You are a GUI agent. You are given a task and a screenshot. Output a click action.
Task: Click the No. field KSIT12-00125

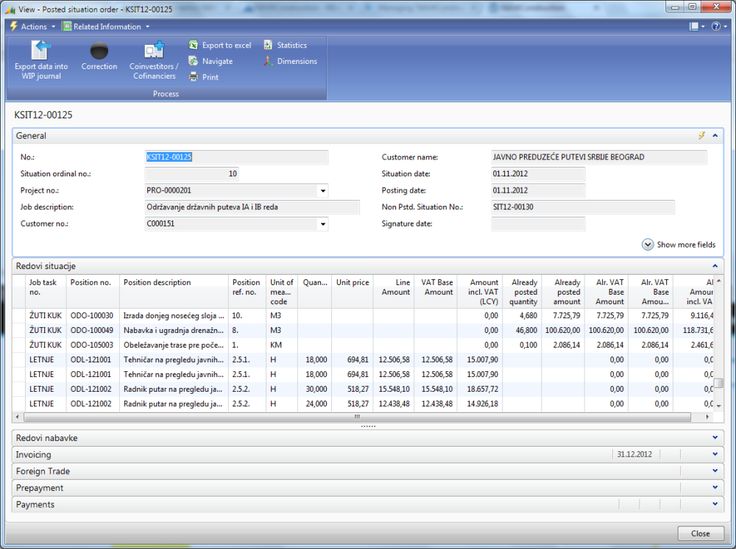point(237,157)
